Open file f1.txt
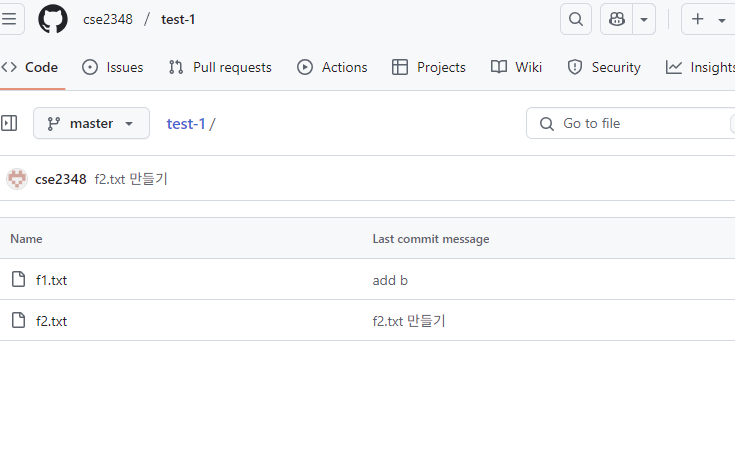The height and width of the screenshot is (458, 735). click(52, 280)
